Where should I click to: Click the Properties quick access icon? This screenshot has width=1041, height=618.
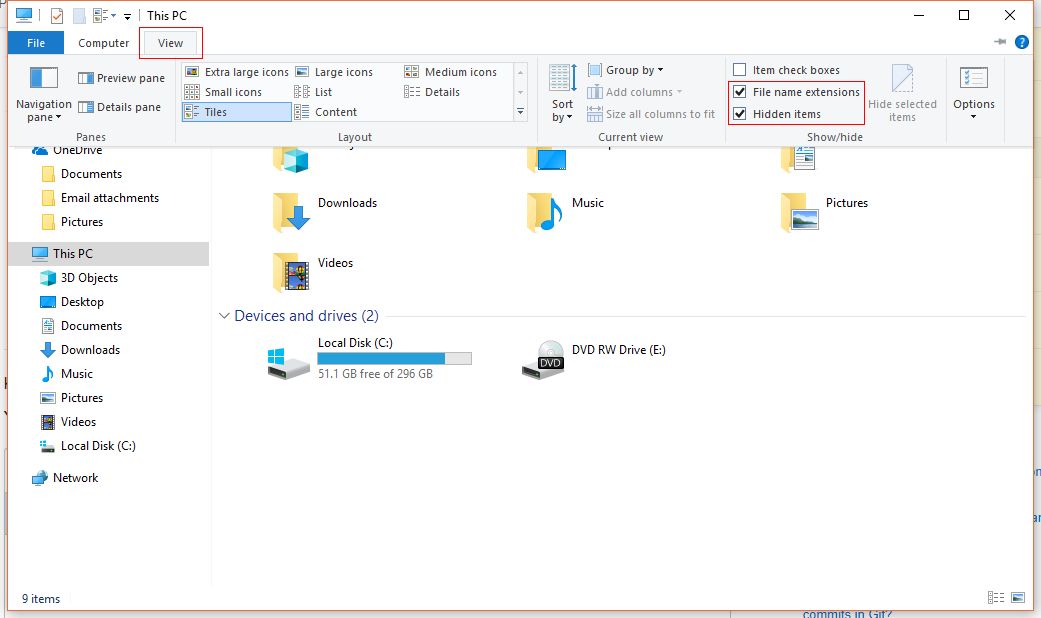[57, 15]
